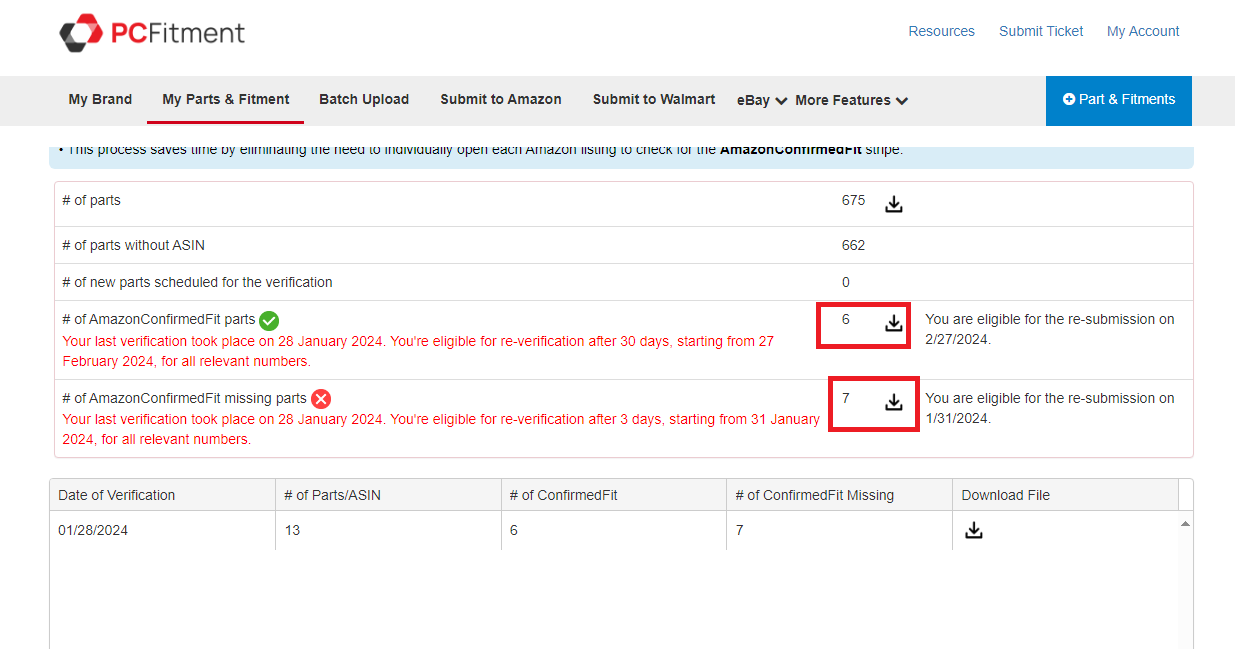Download file for the 01/28/2024 verification
This screenshot has height=649, width=1235.
[x=973, y=530]
